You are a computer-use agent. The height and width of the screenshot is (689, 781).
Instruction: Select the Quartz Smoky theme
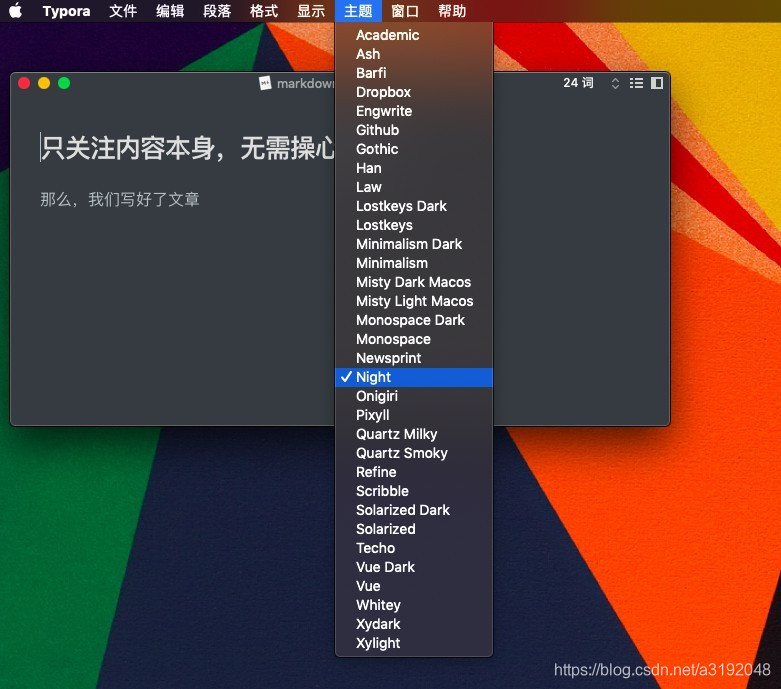414,453
